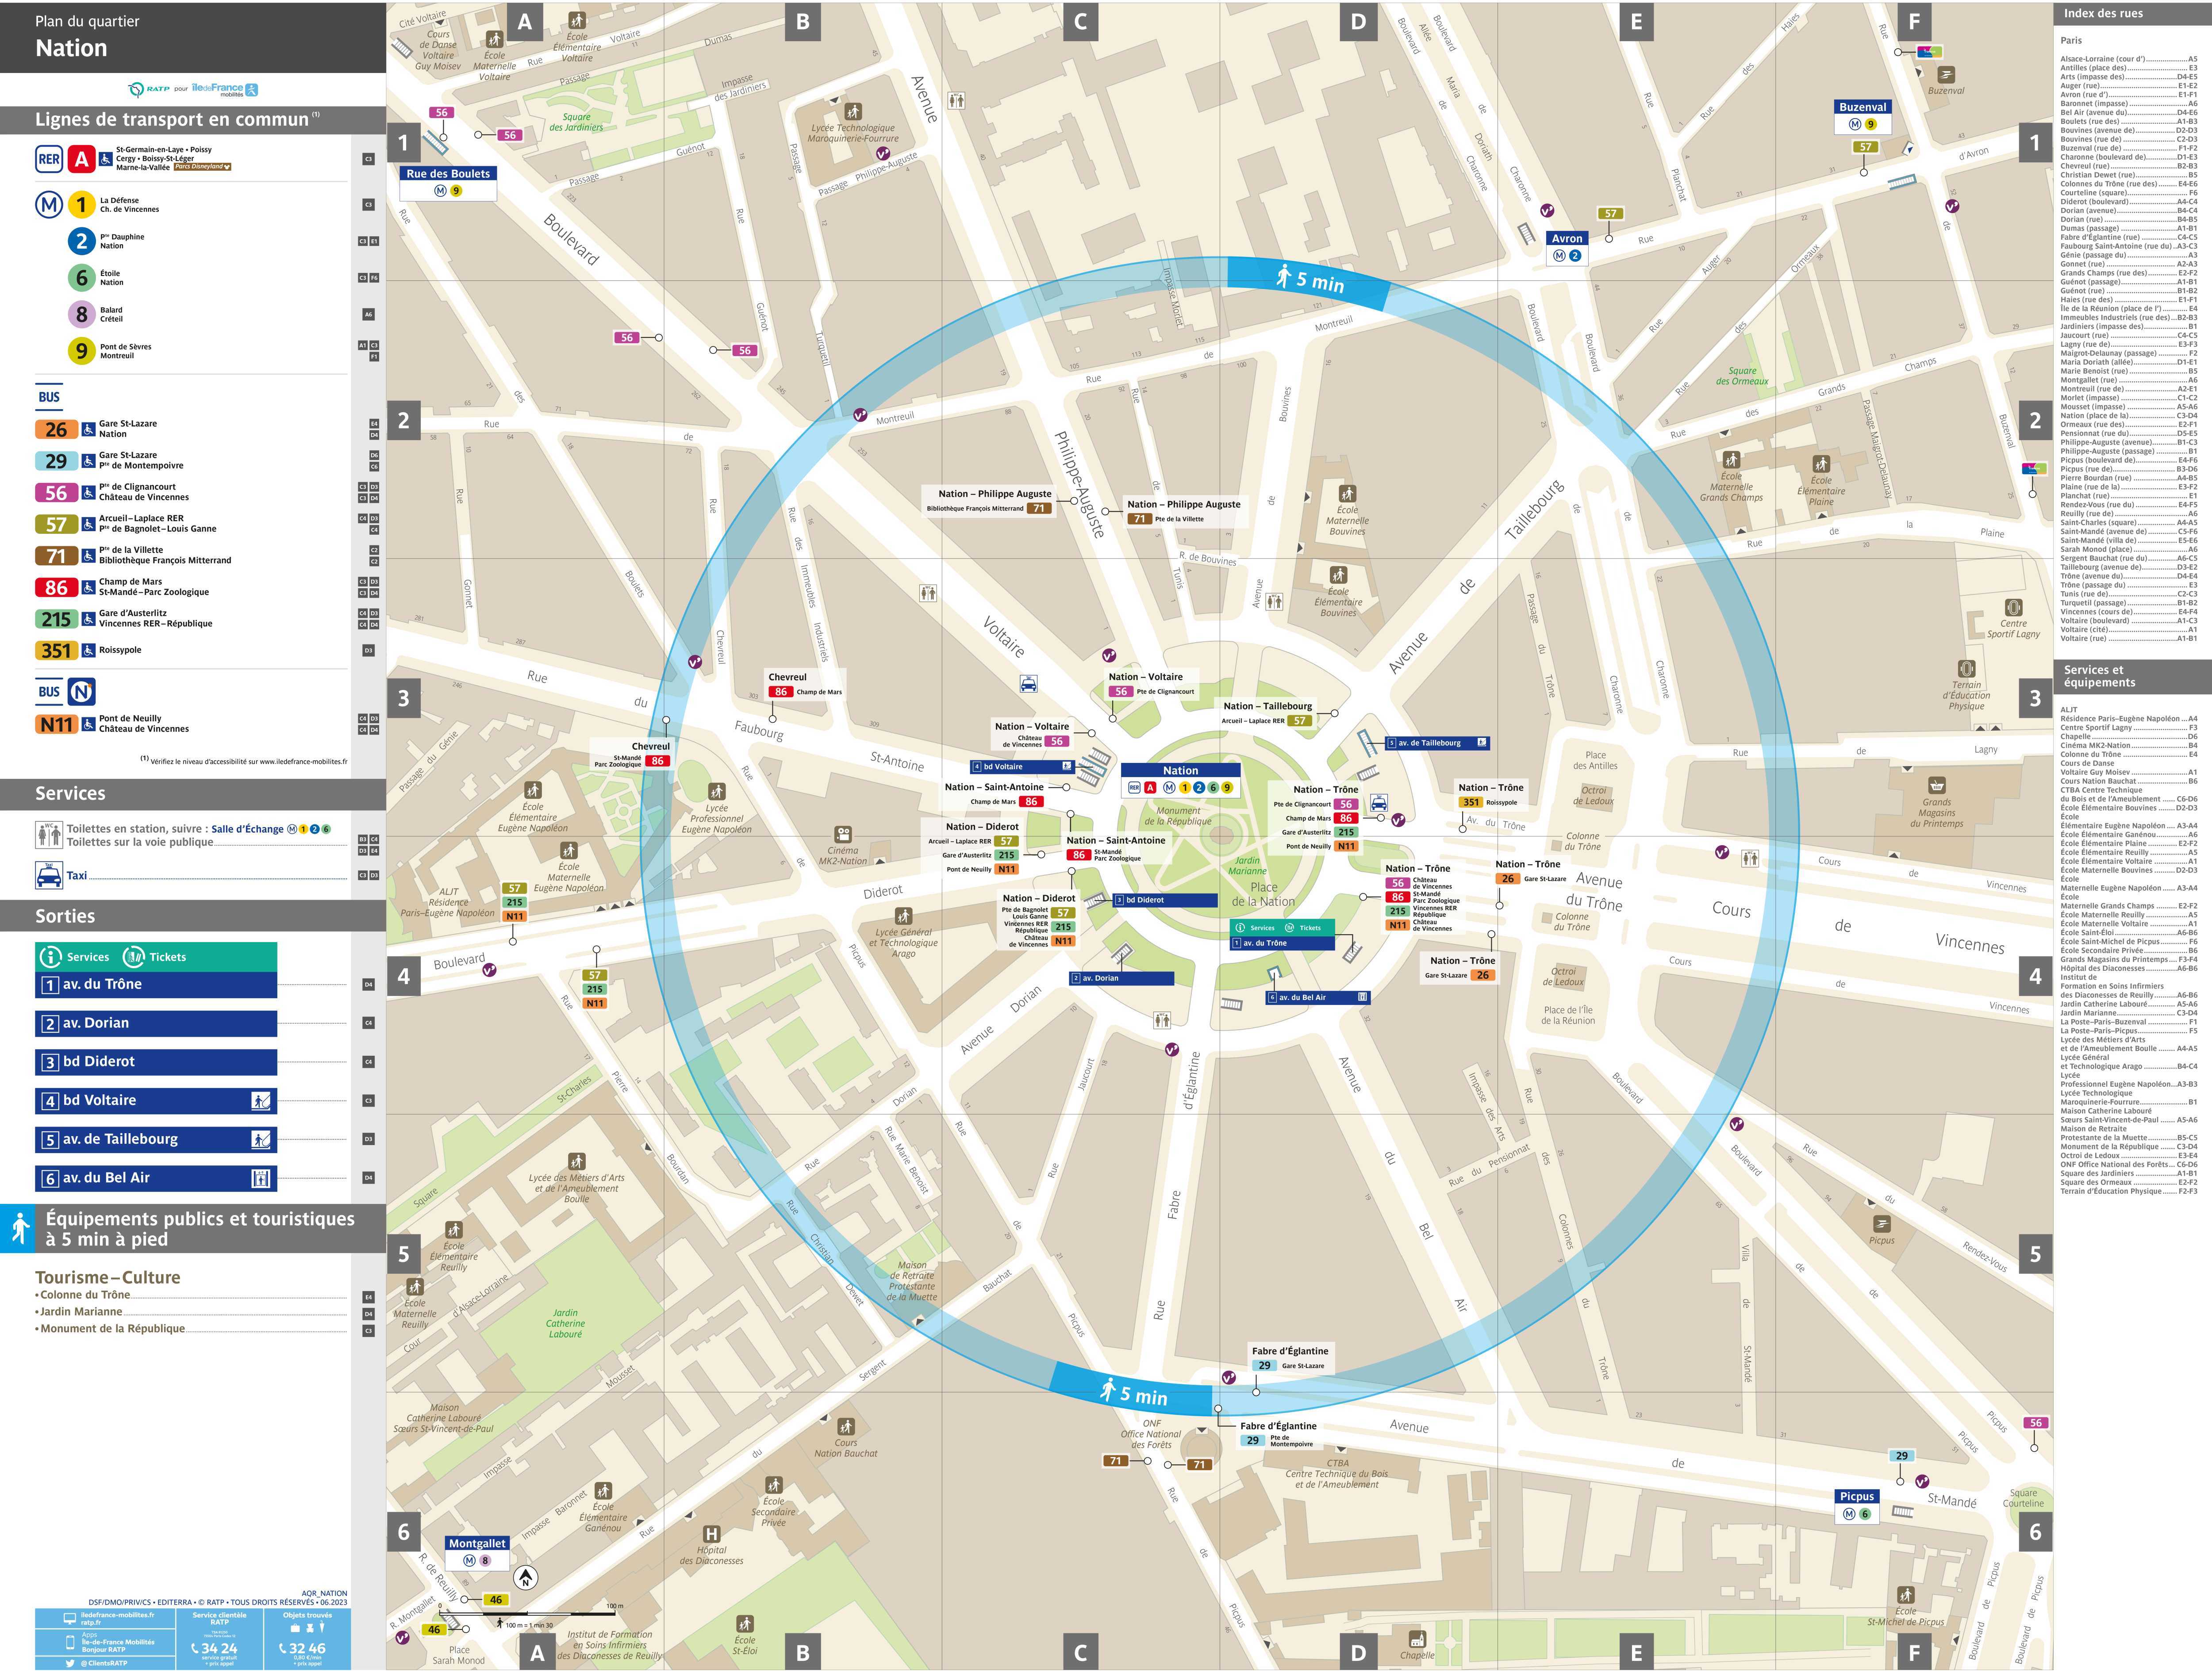Image resolution: width=2212 pixels, height=1671 pixels.
Task: Click the Montgallet station label
Action: click(x=477, y=1543)
